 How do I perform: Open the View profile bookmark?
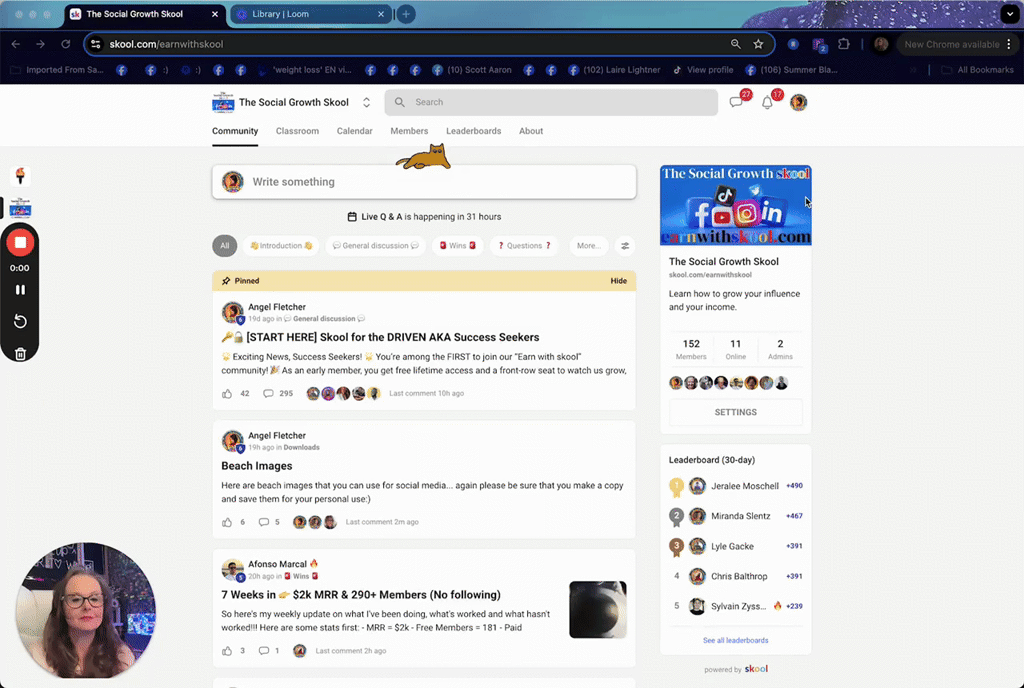[703, 70]
